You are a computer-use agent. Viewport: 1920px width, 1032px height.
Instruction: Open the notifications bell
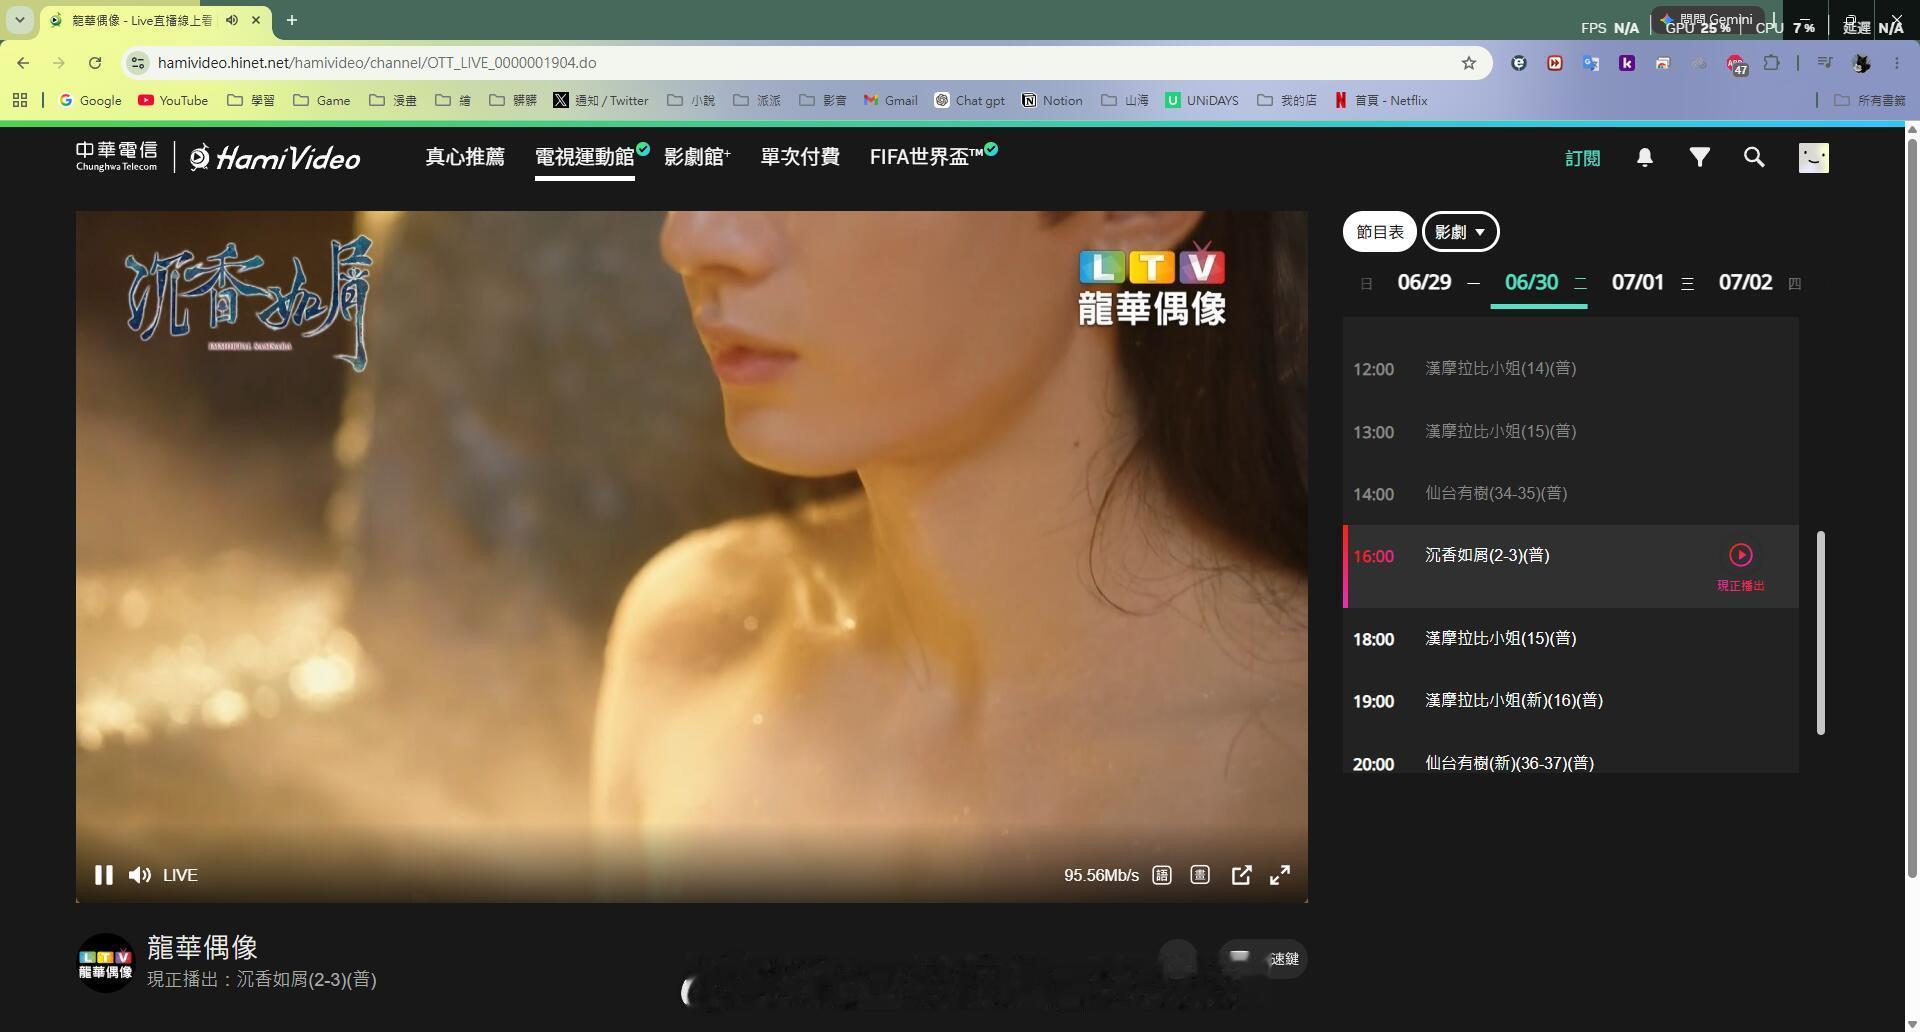[x=1644, y=157]
